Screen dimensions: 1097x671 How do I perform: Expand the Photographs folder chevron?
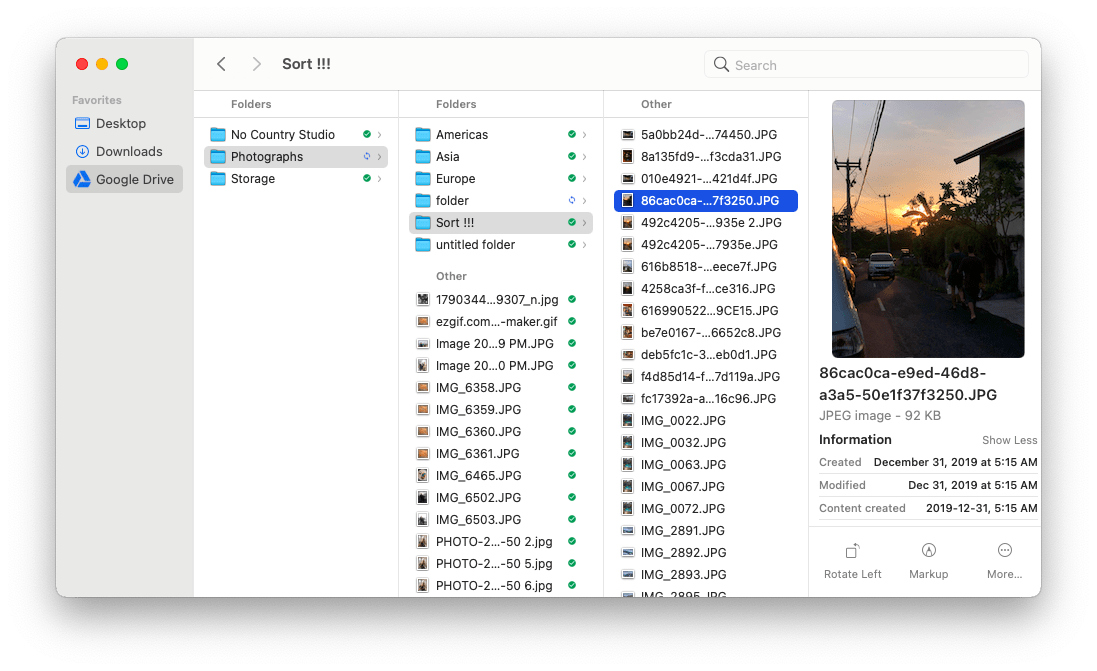click(380, 157)
